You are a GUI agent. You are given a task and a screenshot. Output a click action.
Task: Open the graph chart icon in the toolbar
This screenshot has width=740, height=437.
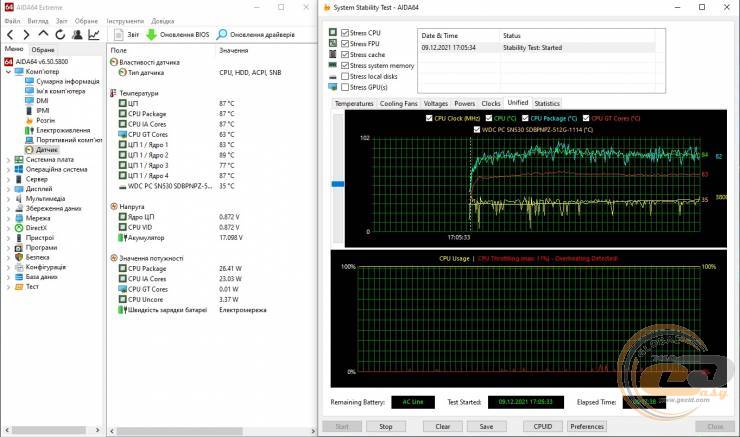94,34
